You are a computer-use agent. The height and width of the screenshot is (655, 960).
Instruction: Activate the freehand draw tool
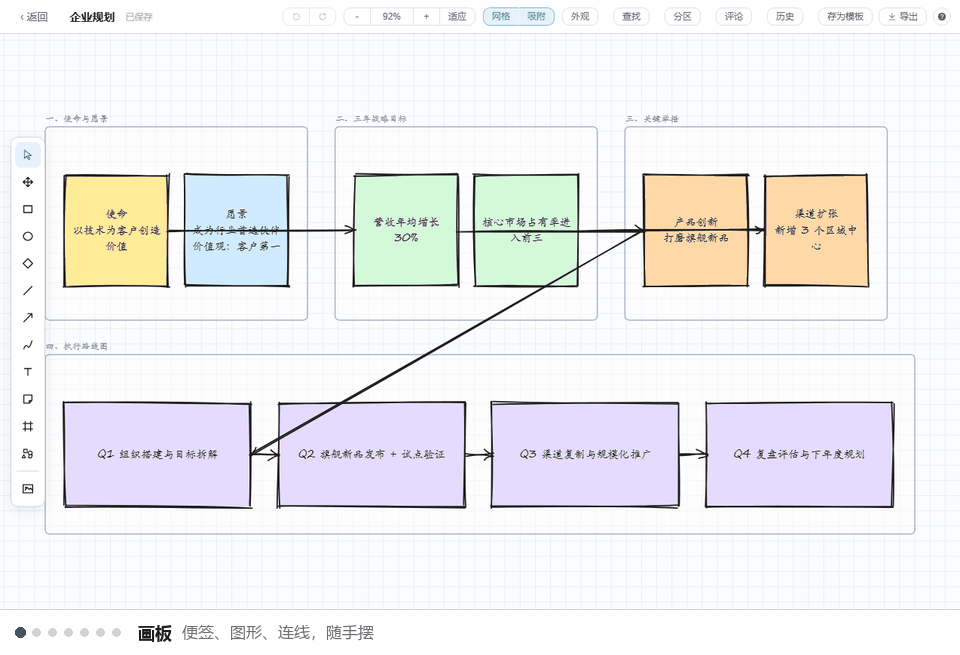[28, 345]
